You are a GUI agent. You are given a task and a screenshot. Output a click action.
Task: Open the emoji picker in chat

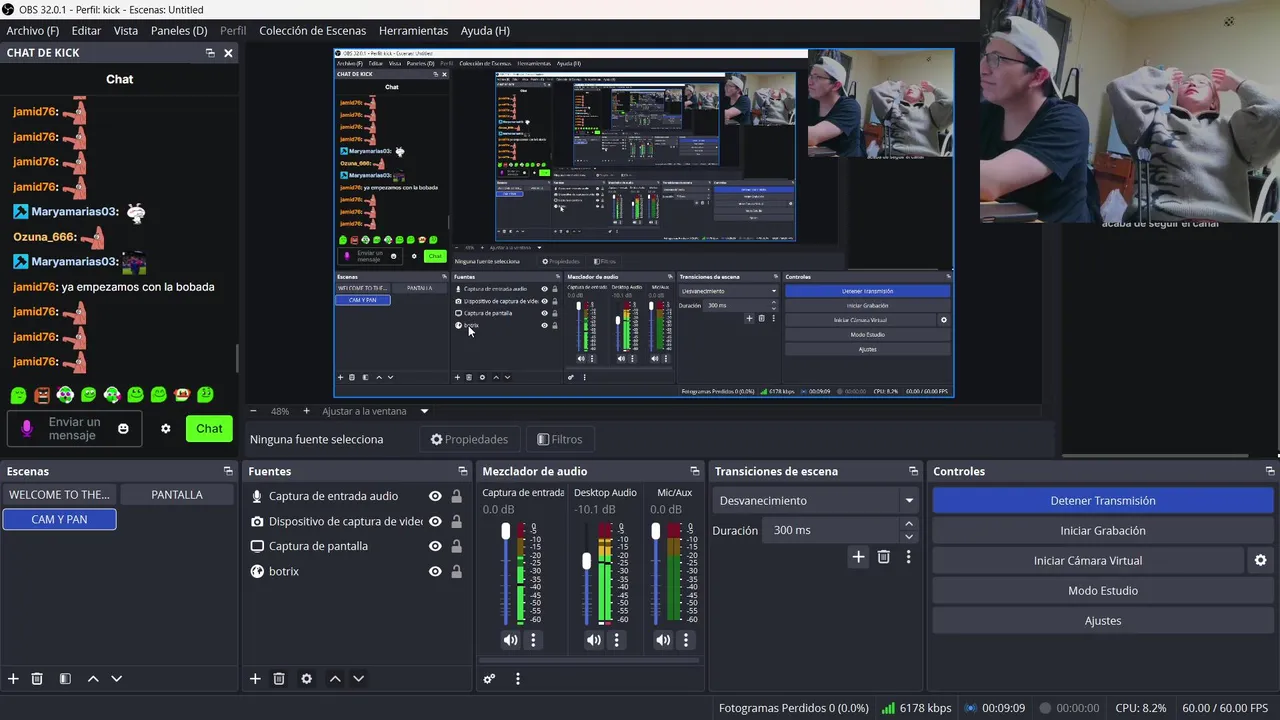click(123, 428)
